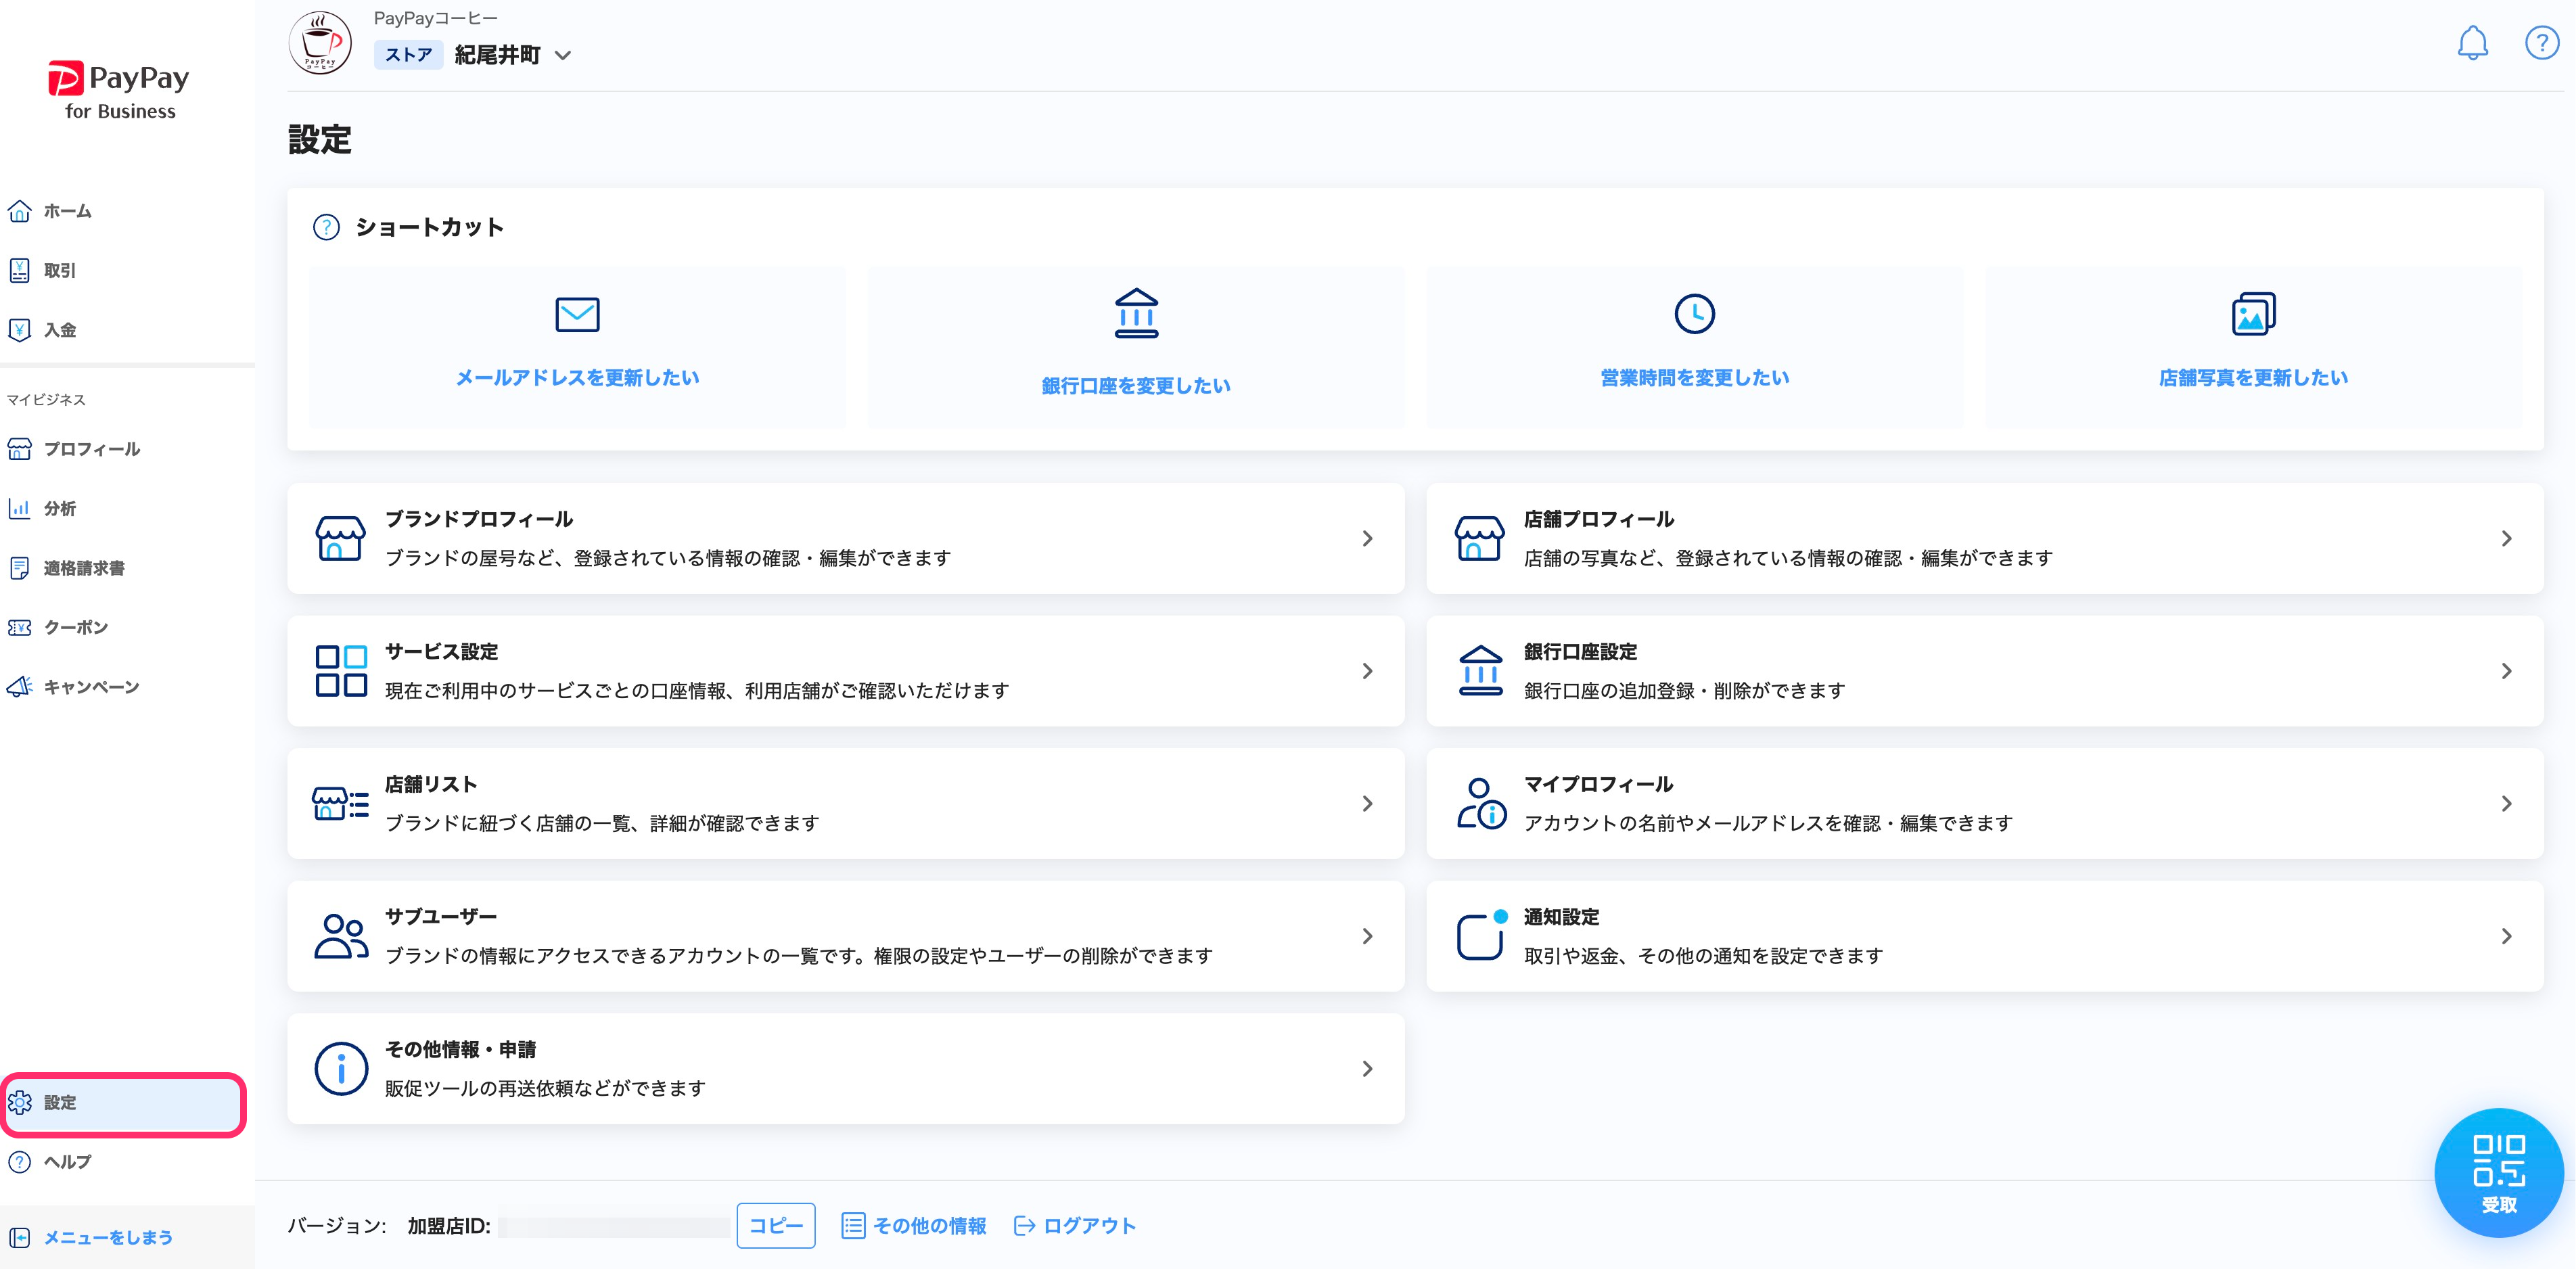Open ブランドプロフィール via its chevron arrow
The width and height of the screenshot is (2576, 1269).
point(1367,539)
